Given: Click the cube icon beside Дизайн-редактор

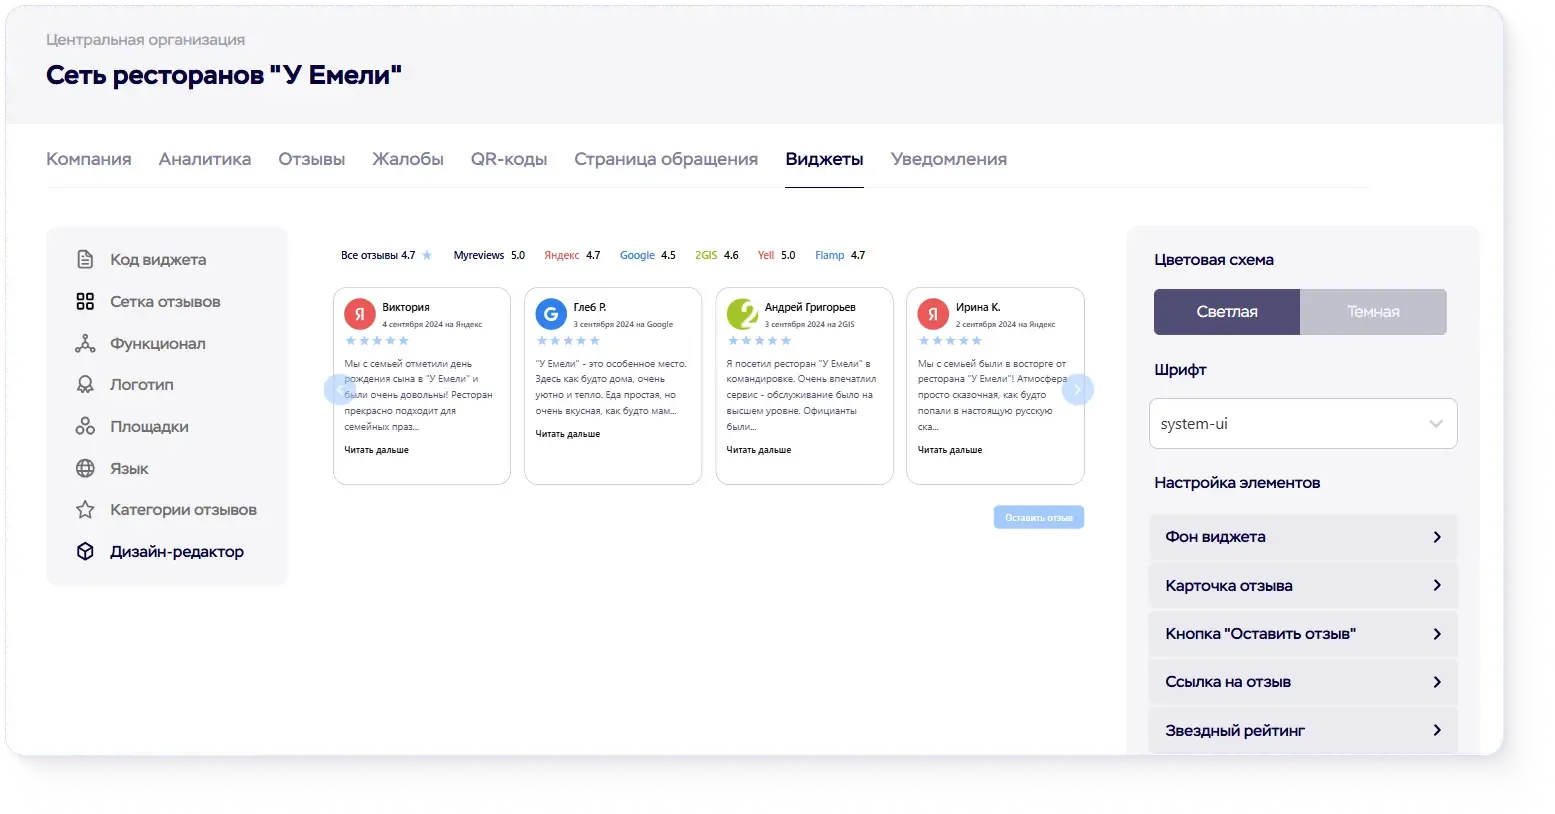Looking at the screenshot, I should pos(85,552).
